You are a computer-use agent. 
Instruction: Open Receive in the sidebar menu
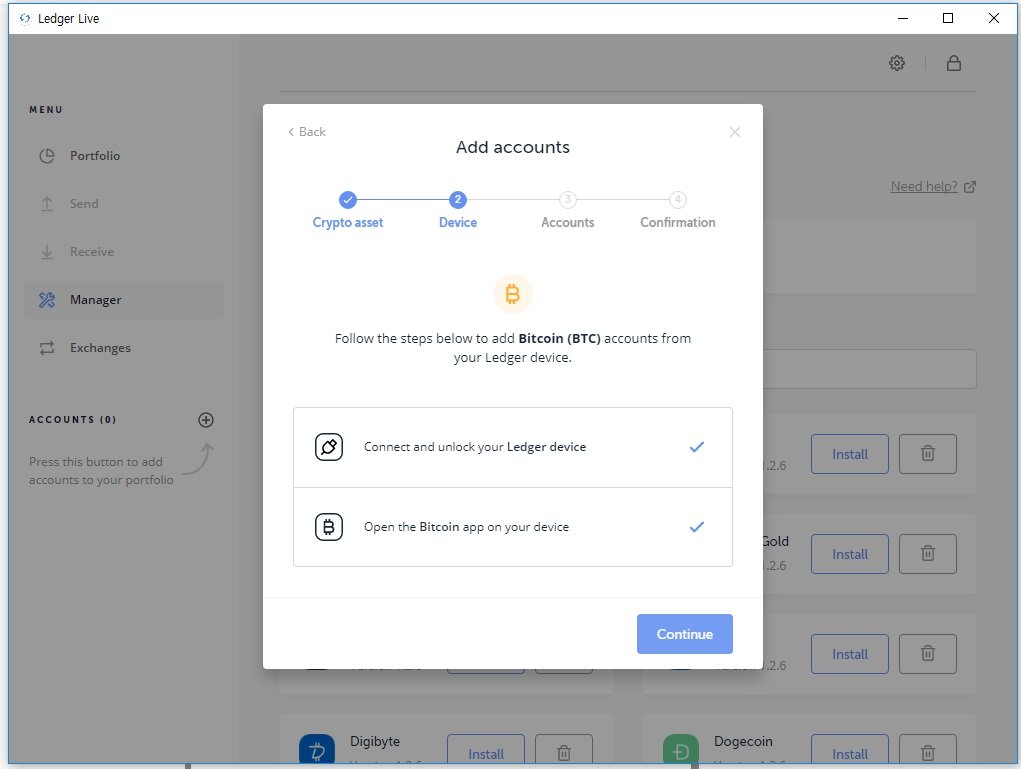[x=124, y=252]
